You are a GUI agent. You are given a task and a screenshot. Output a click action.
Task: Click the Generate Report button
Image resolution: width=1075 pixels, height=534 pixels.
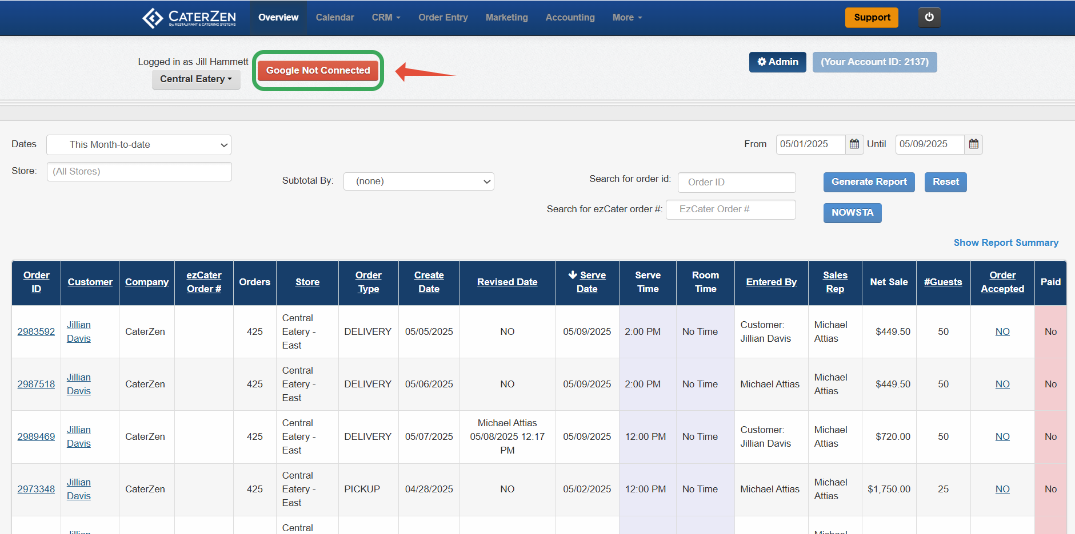coord(869,182)
